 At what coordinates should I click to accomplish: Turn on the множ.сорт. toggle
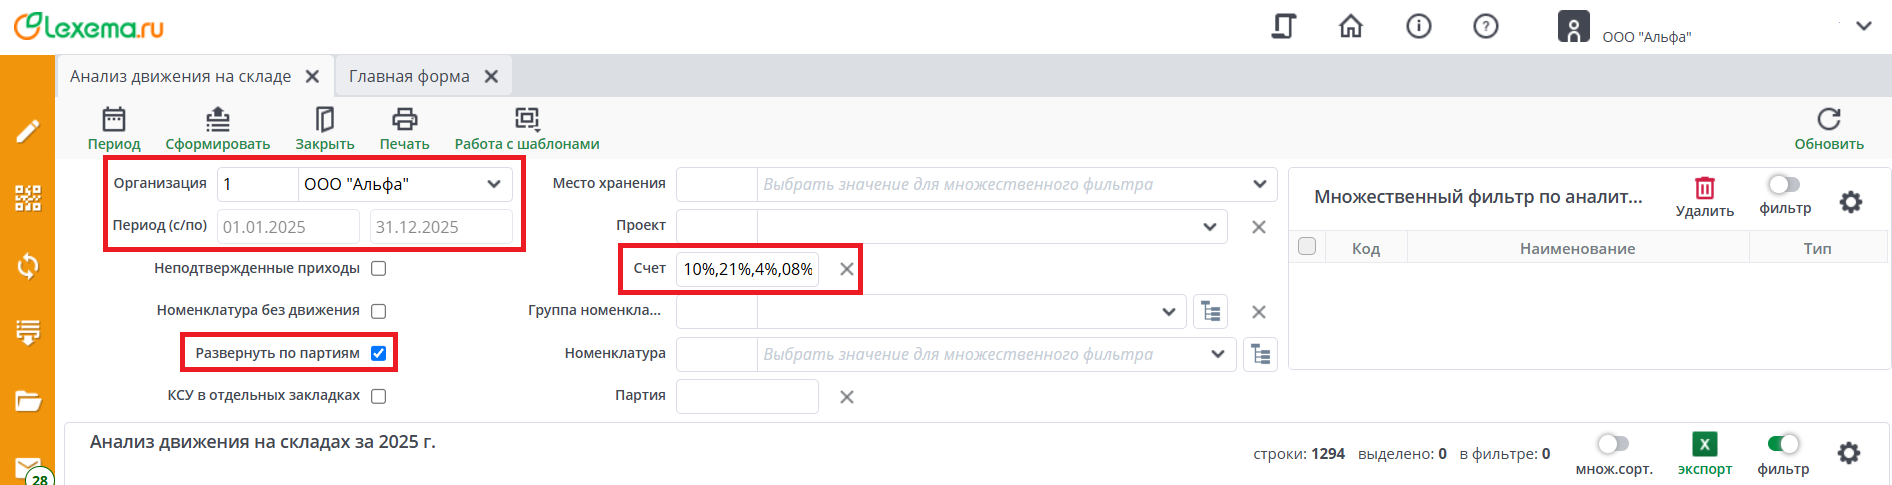pyautogui.click(x=1612, y=443)
